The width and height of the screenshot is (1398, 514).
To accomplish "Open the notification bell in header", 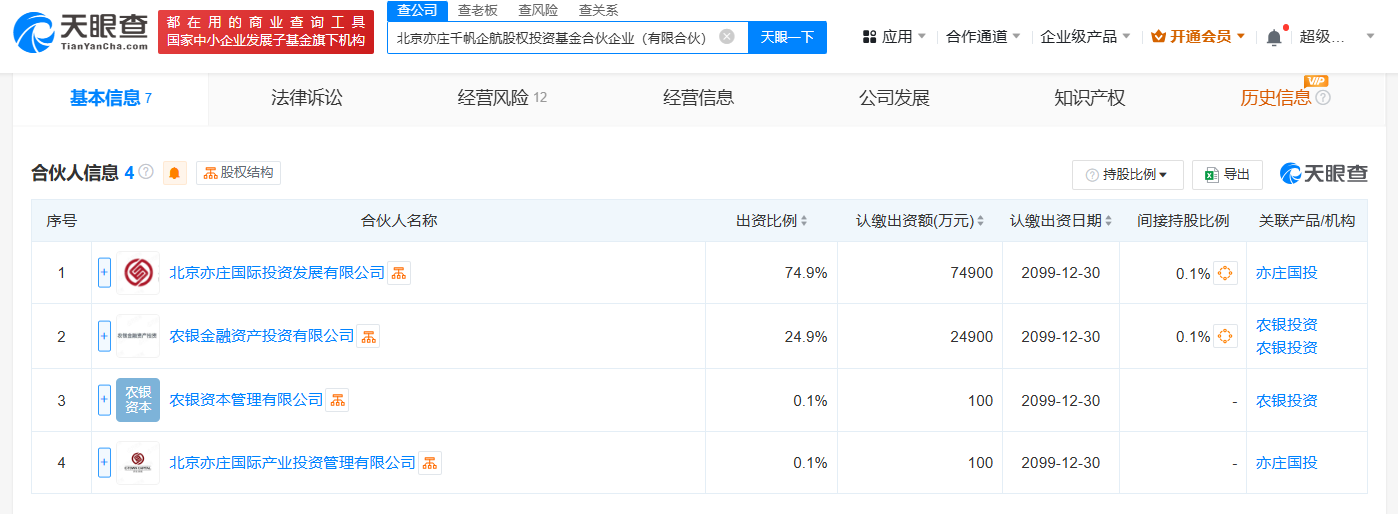I will (x=1273, y=37).
